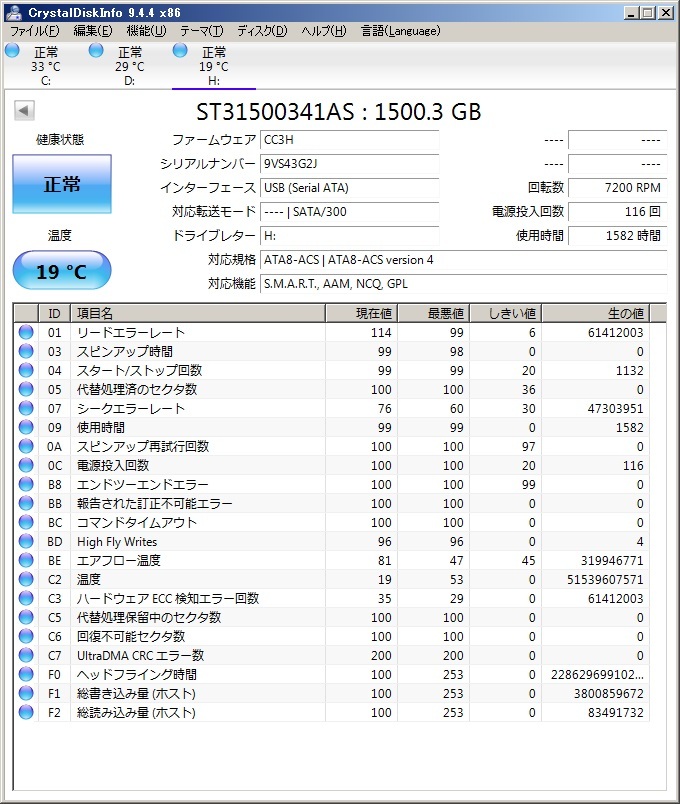Viewport: 680px width, 804px height.
Task: Open the ディスク(D) menu
Action: click(x=262, y=31)
